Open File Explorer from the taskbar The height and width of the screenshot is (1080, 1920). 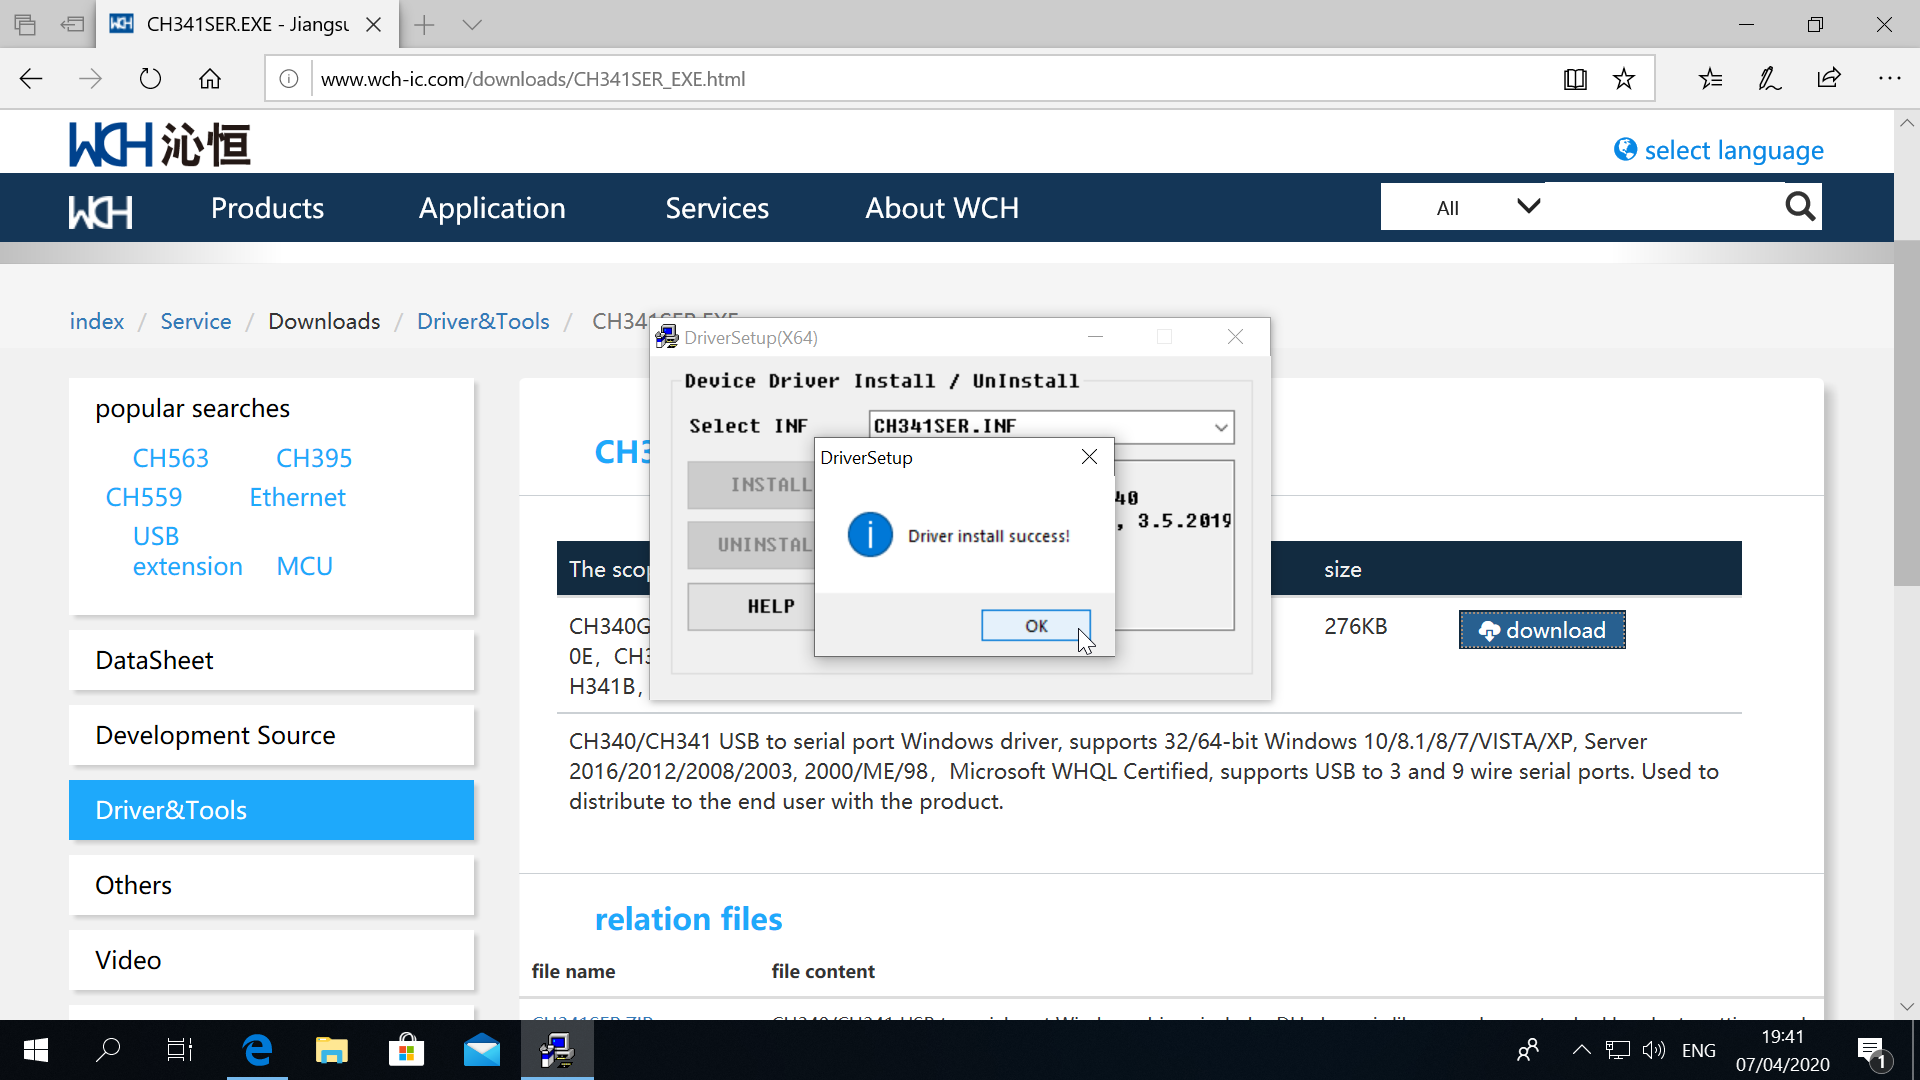point(331,1050)
